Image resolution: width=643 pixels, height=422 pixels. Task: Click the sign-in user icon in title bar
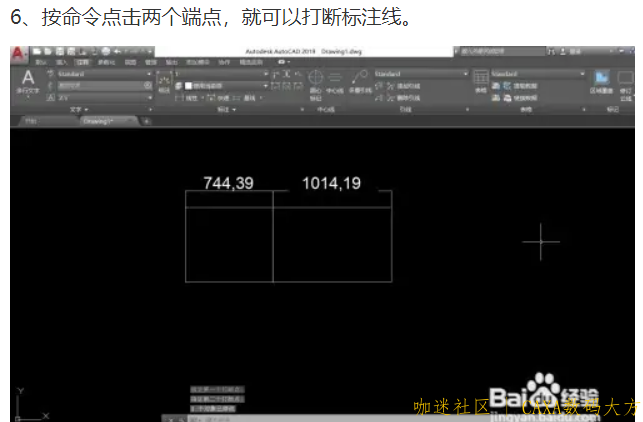pyautogui.click(x=563, y=51)
